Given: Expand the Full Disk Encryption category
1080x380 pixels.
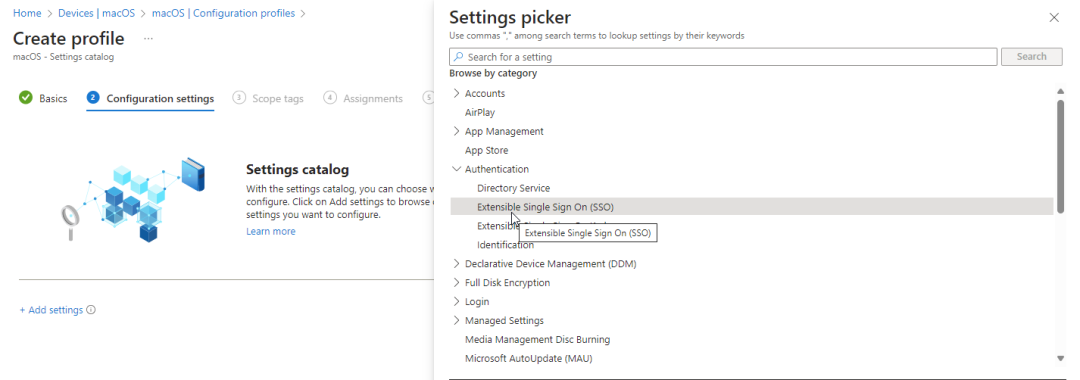Looking at the screenshot, I should [x=457, y=282].
